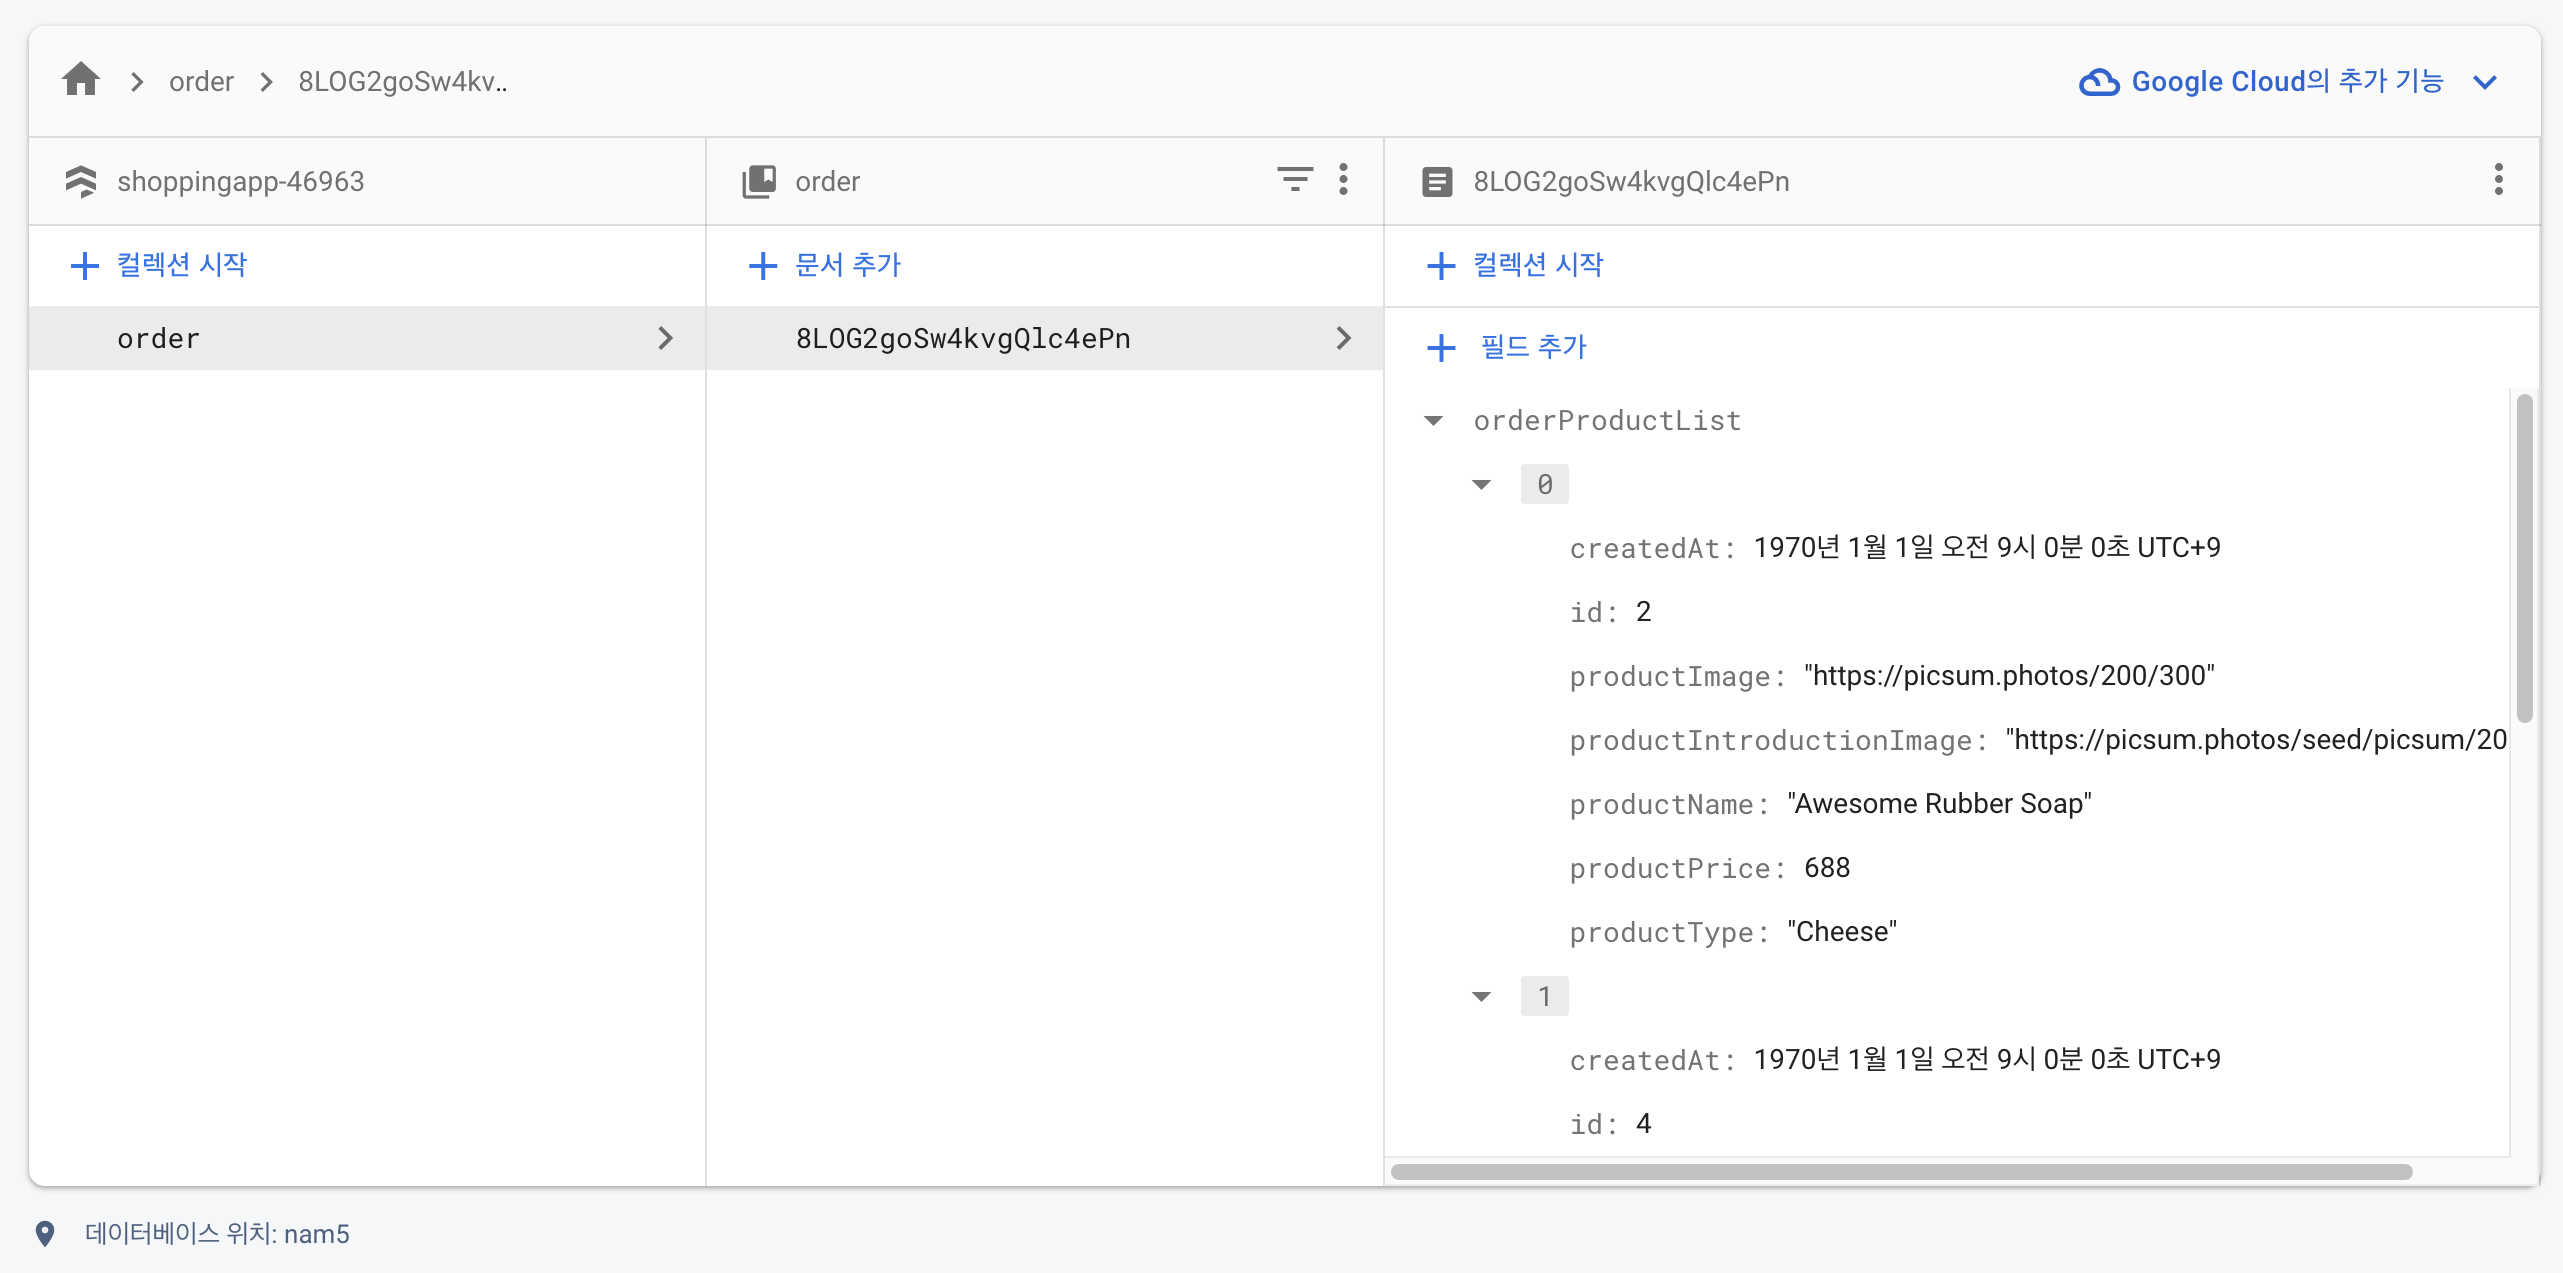Select the order collection row

click(x=367, y=338)
